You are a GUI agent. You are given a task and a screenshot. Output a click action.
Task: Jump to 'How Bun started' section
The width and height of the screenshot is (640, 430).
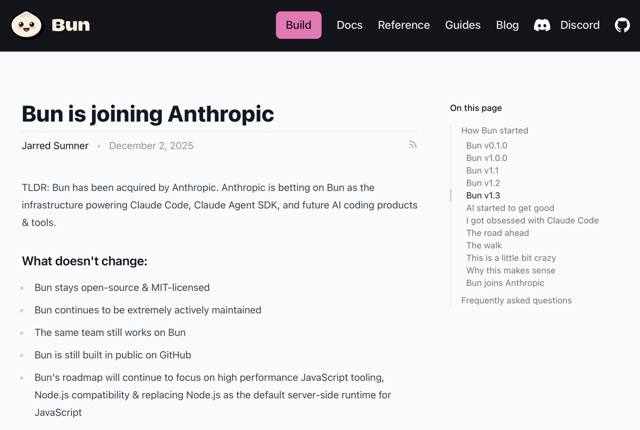pyautogui.click(x=494, y=130)
